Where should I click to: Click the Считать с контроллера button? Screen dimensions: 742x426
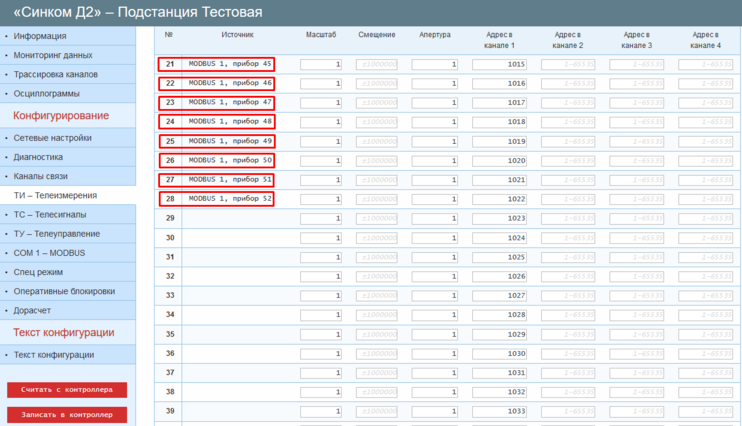coord(67,389)
